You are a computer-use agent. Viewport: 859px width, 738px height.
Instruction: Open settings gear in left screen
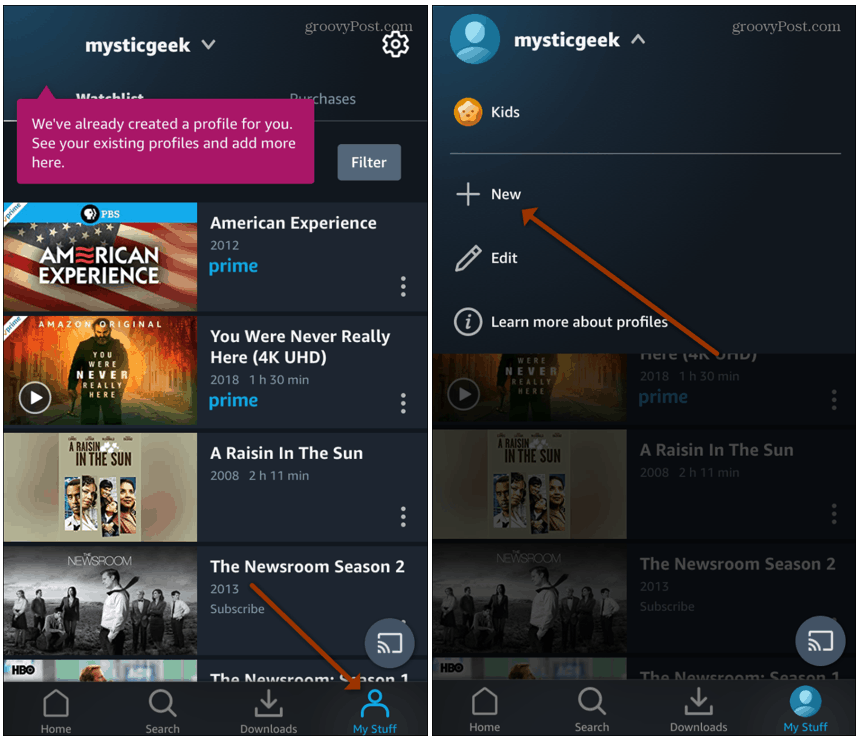tap(395, 44)
